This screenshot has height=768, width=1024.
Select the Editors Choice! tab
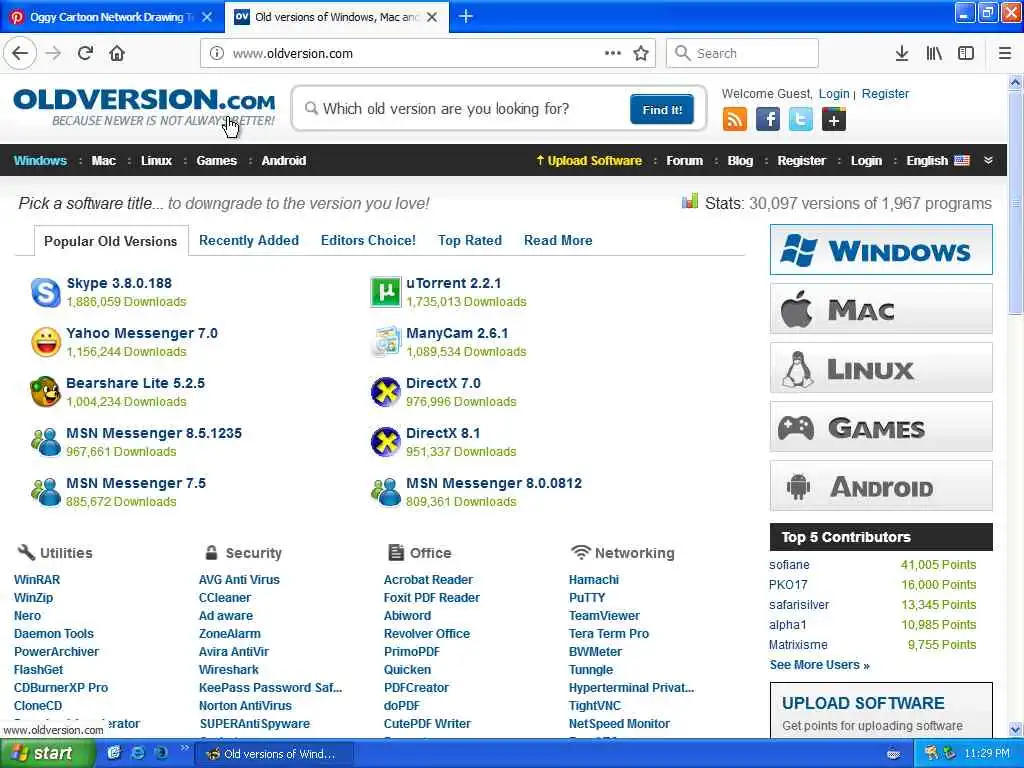click(x=368, y=240)
